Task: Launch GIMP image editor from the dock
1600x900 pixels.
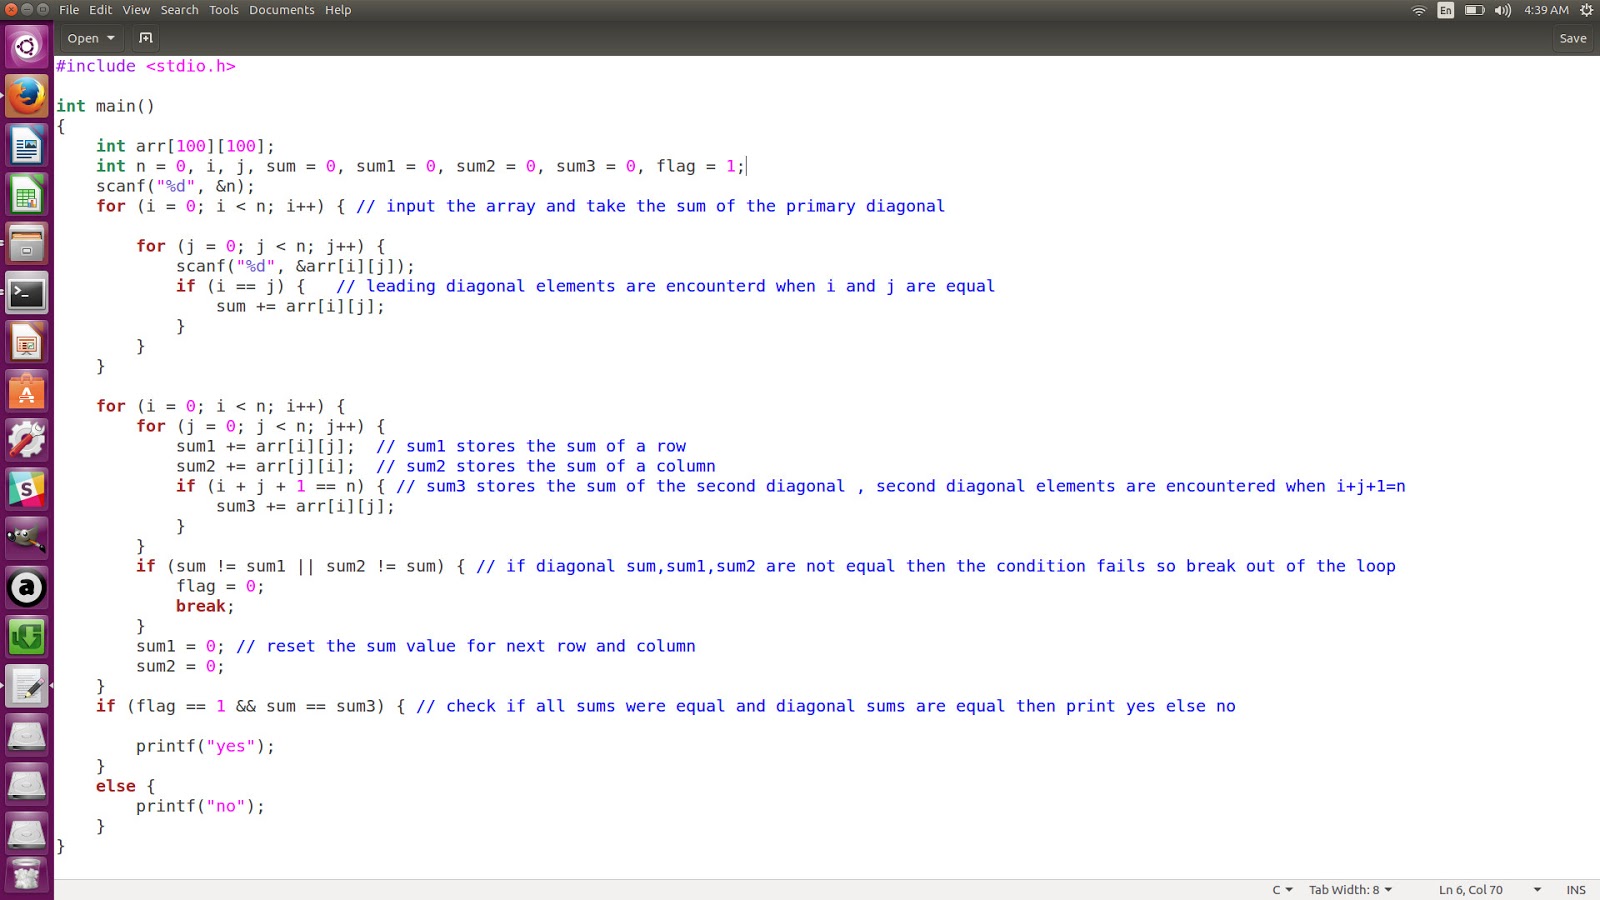Action: pyautogui.click(x=27, y=538)
